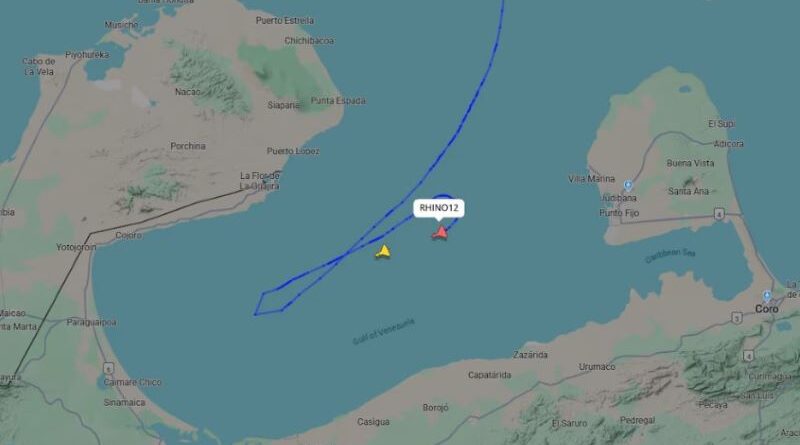Click route 3 shield southwest of Coro
Viewport: 800px width, 445px height.
click(737, 318)
